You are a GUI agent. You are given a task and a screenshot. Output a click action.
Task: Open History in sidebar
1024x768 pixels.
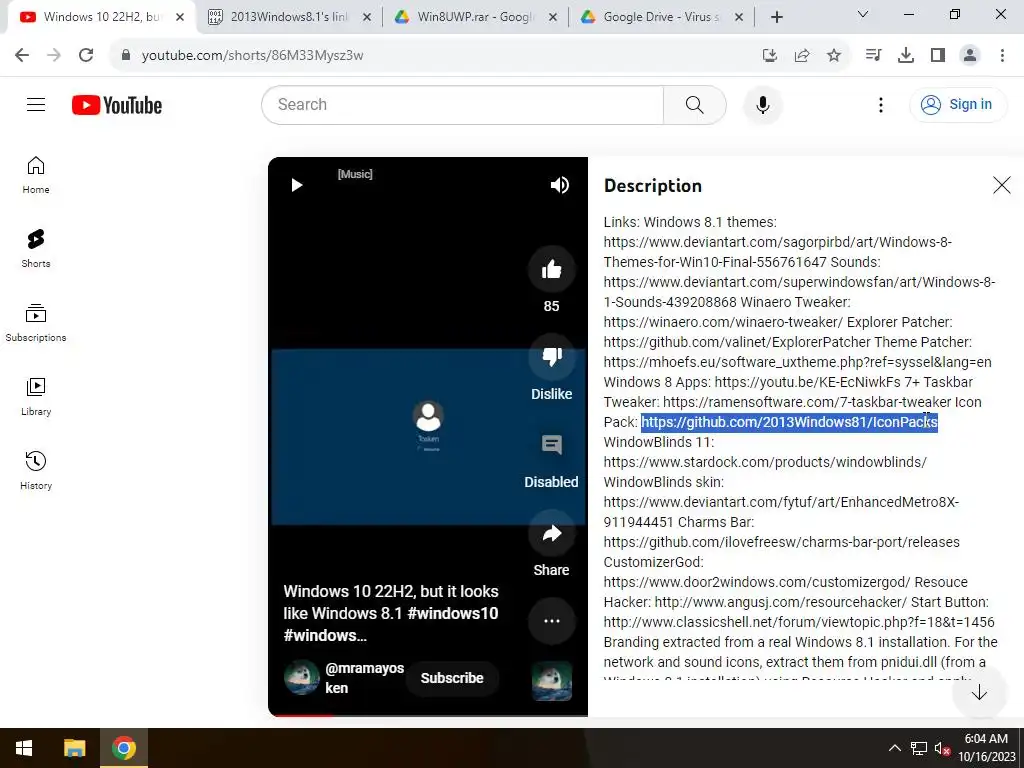36,470
